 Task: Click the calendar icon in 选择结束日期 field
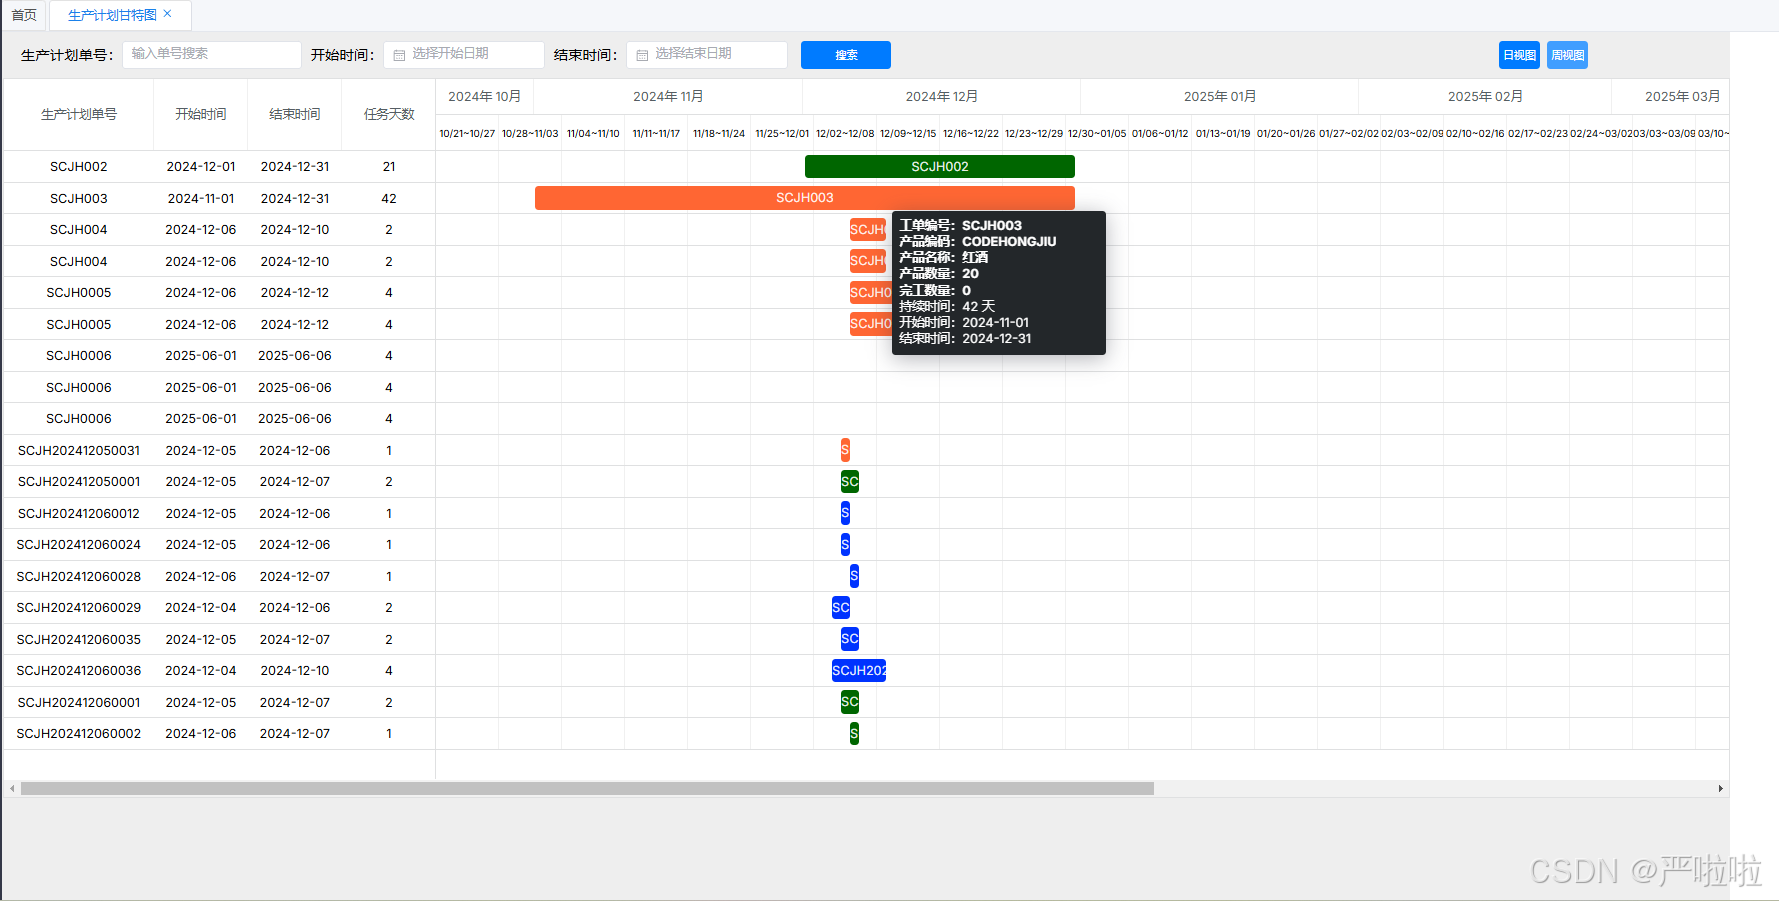[642, 55]
